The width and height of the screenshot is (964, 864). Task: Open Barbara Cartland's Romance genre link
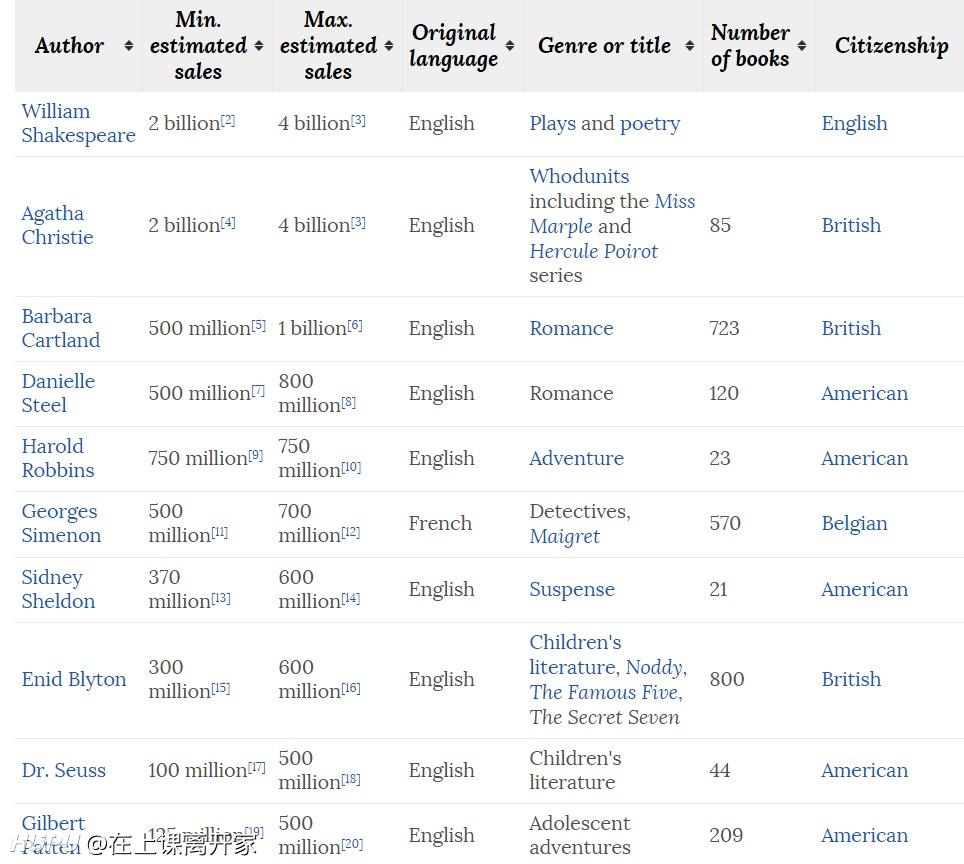[x=571, y=328]
